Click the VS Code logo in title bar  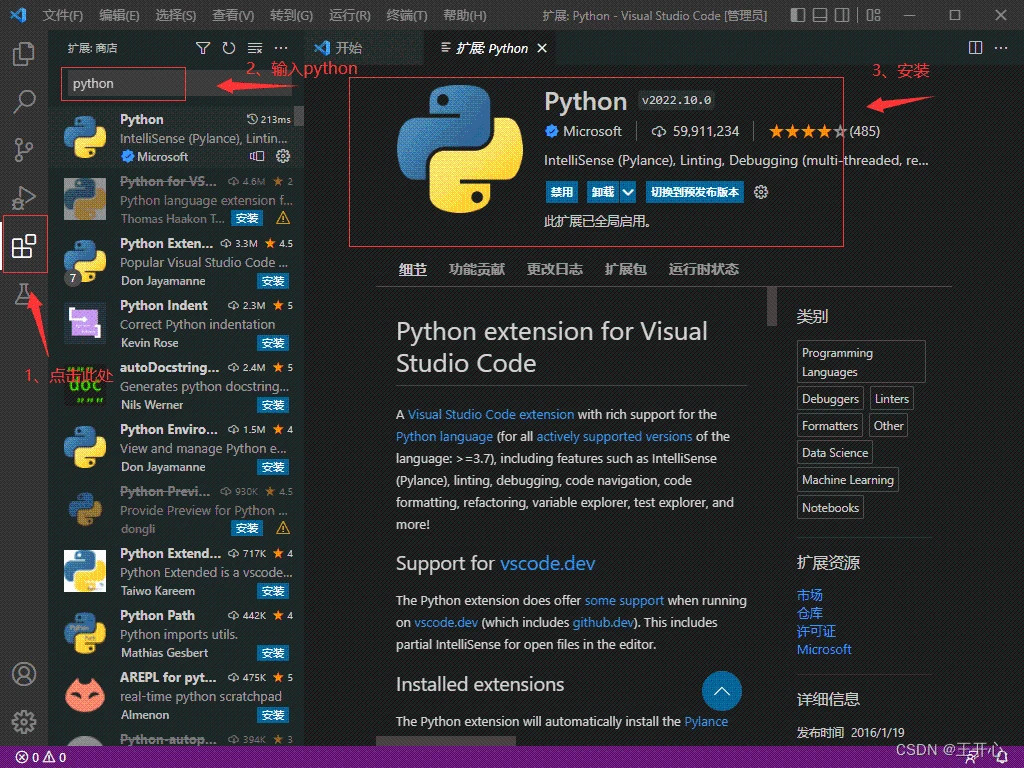coord(18,14)
